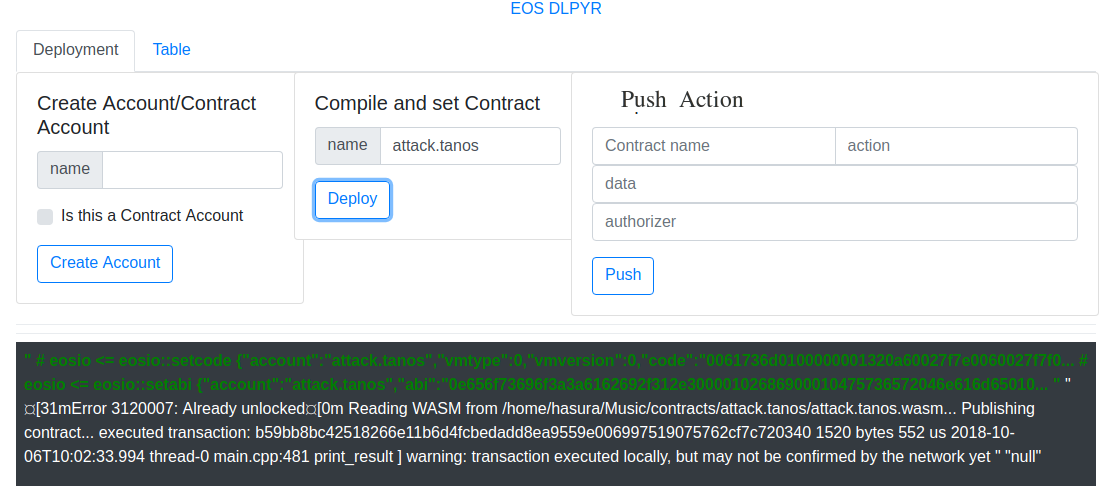The height and width of the screenshot is (486, 1120).
Task: Focus the authorizer input field
Action: point(835,222)
